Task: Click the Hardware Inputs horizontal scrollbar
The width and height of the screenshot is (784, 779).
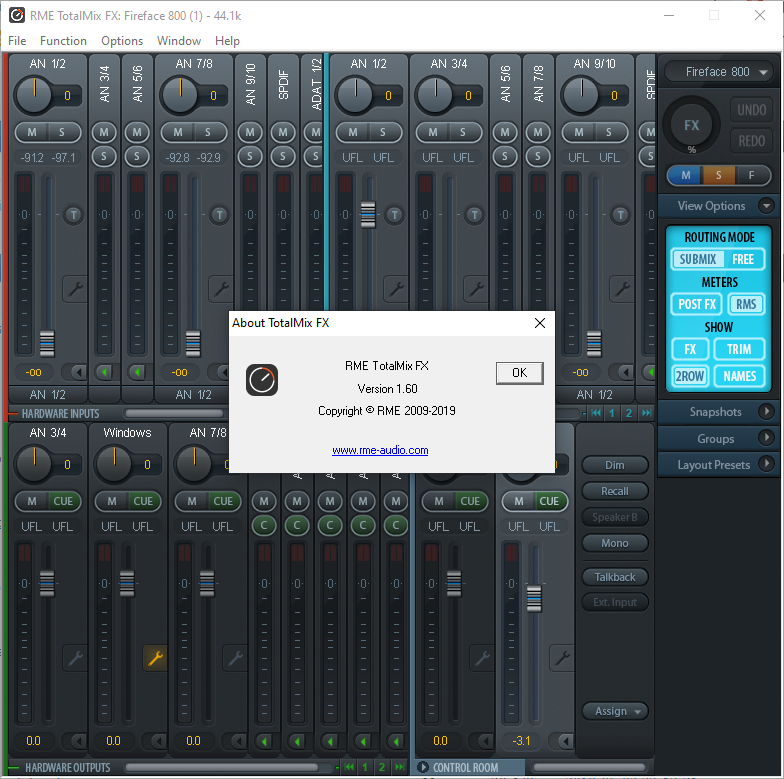Action: click(174, 413)
